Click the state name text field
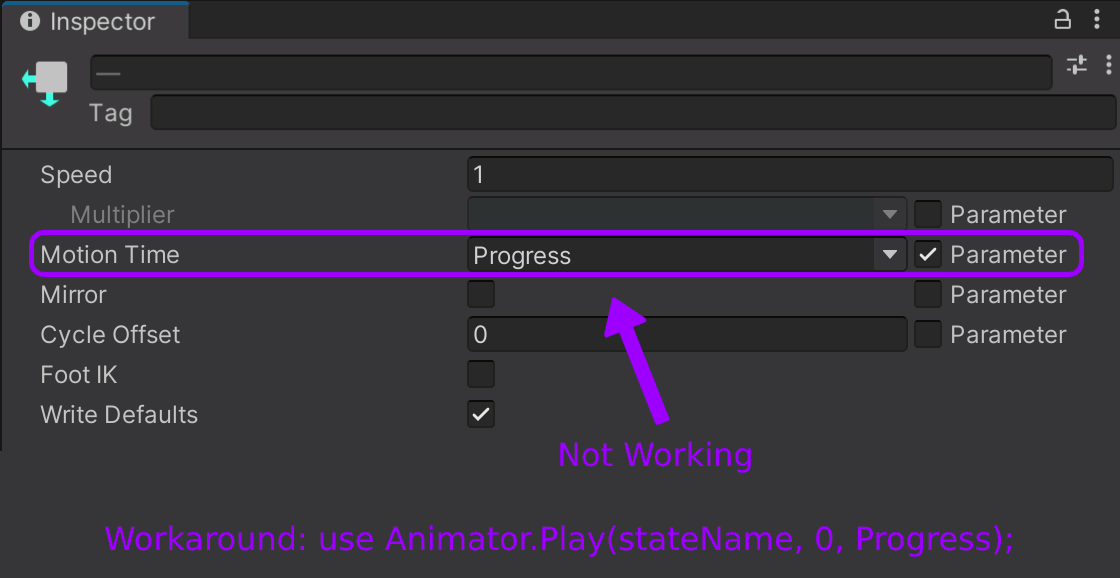The height and width of the screenshot is (578, 1120). [x=570, y=73]
